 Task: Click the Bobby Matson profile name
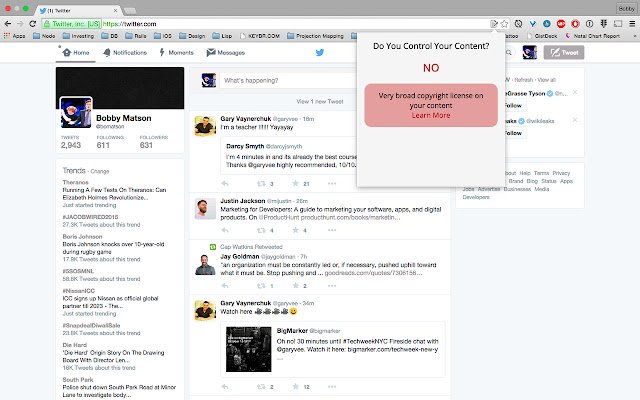[x=124, y=118]
